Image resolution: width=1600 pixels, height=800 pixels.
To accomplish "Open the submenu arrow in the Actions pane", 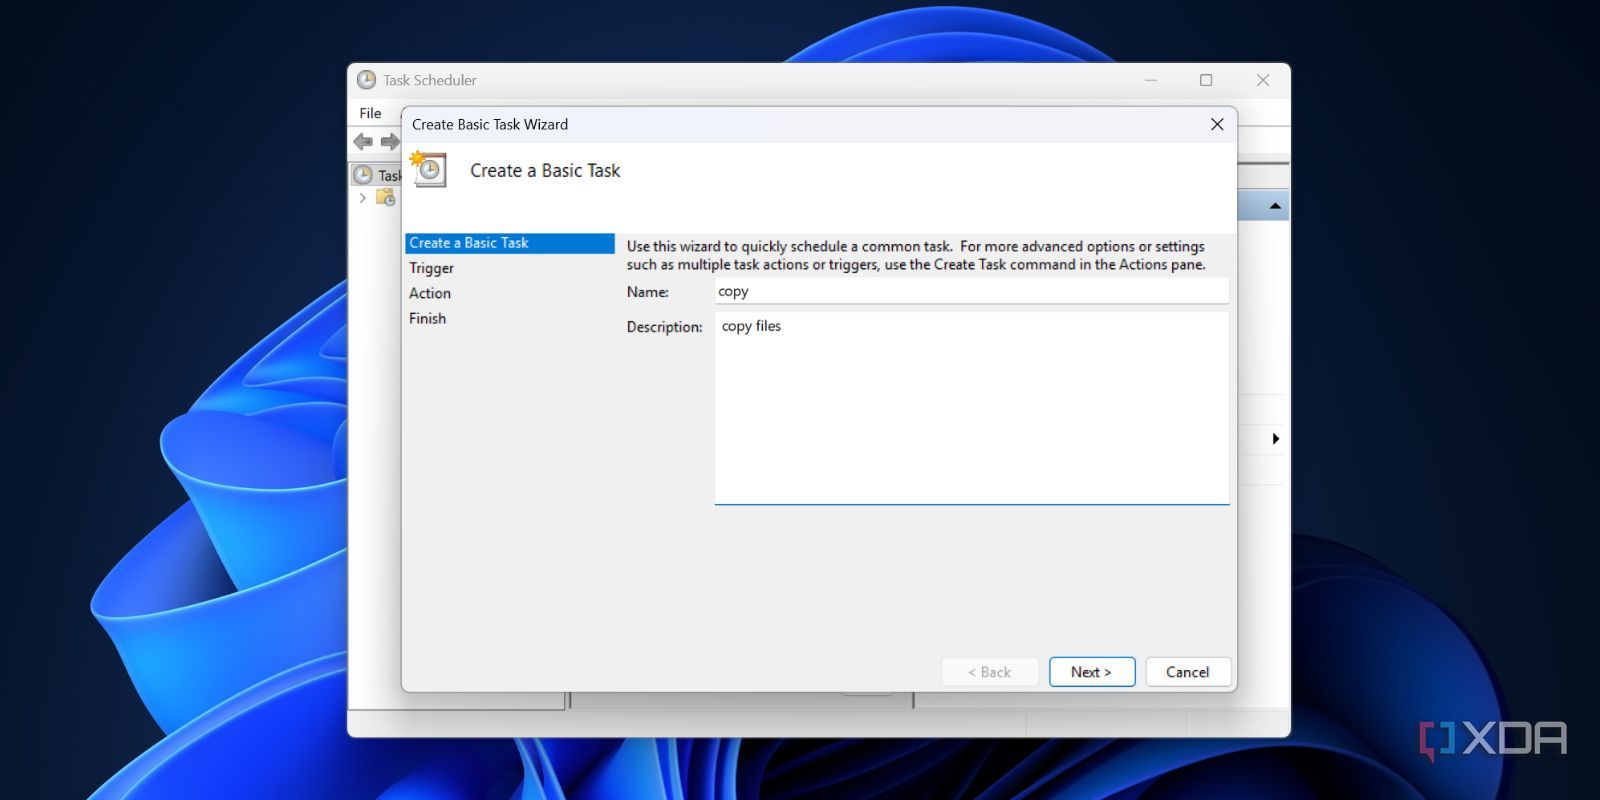I will 1275,439.
